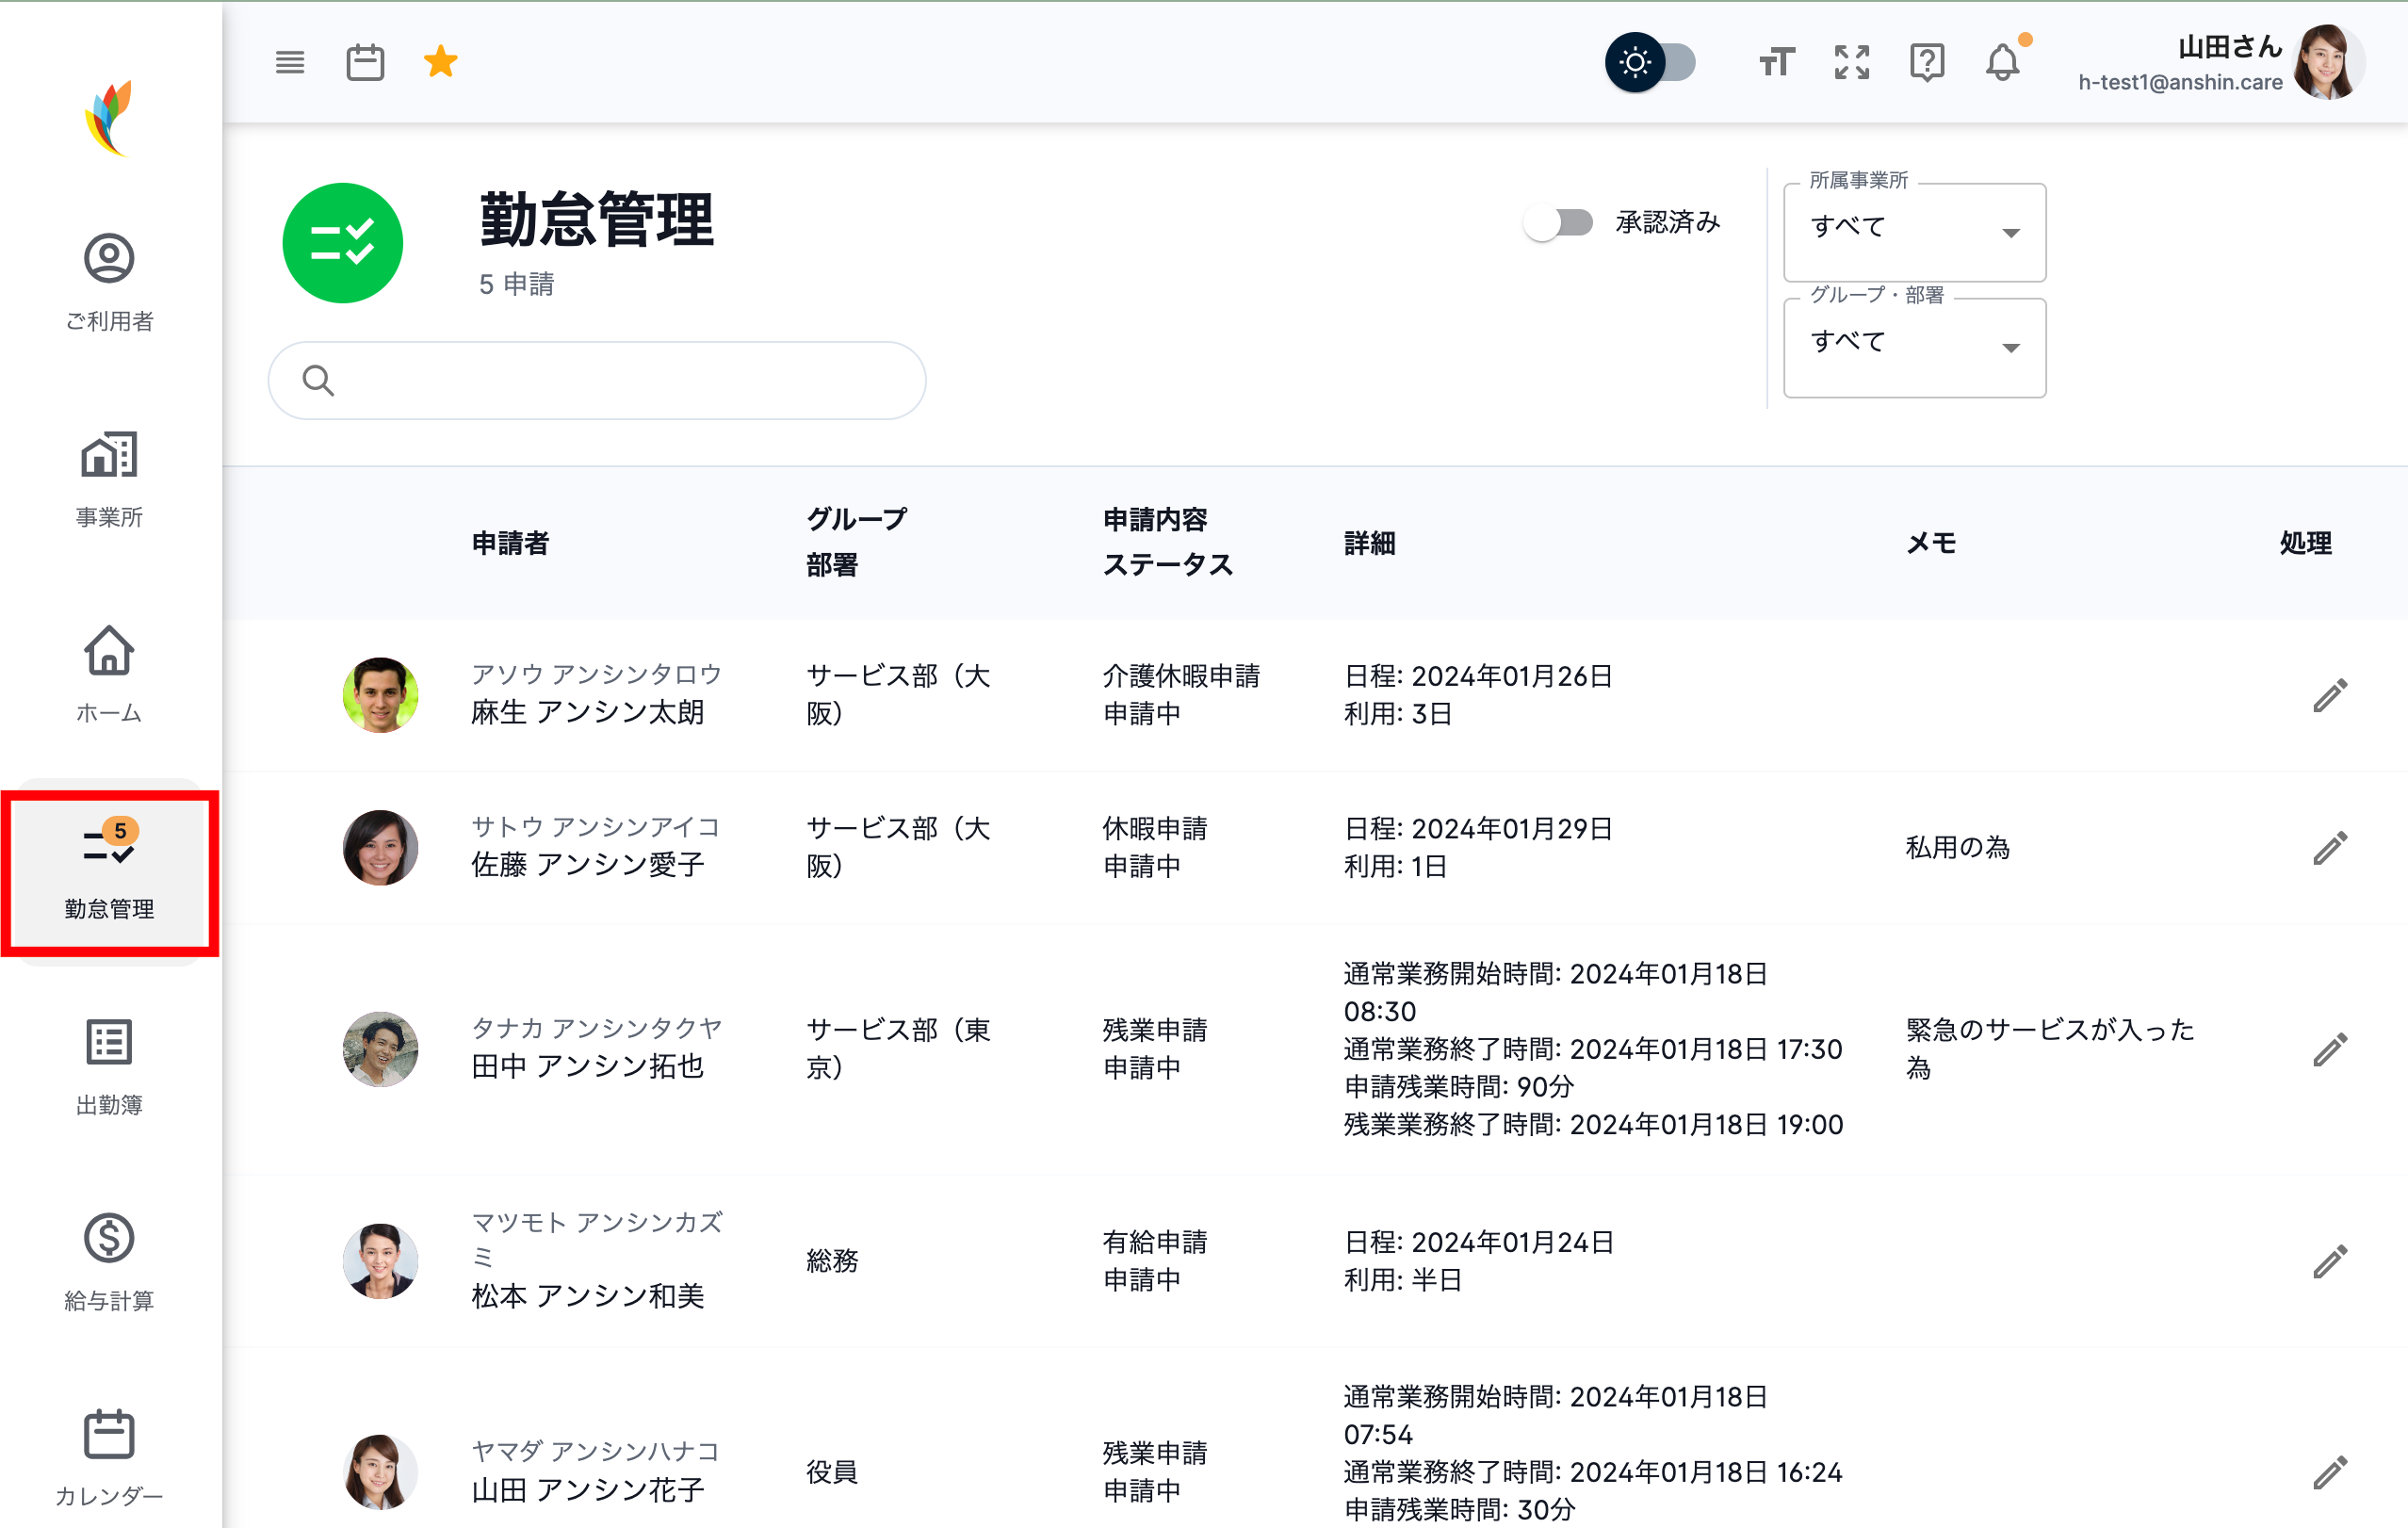Open the 給与計算 payroll section
The width and height of the screenshot is (2408, 1528).
click(x=109, y=1262)
